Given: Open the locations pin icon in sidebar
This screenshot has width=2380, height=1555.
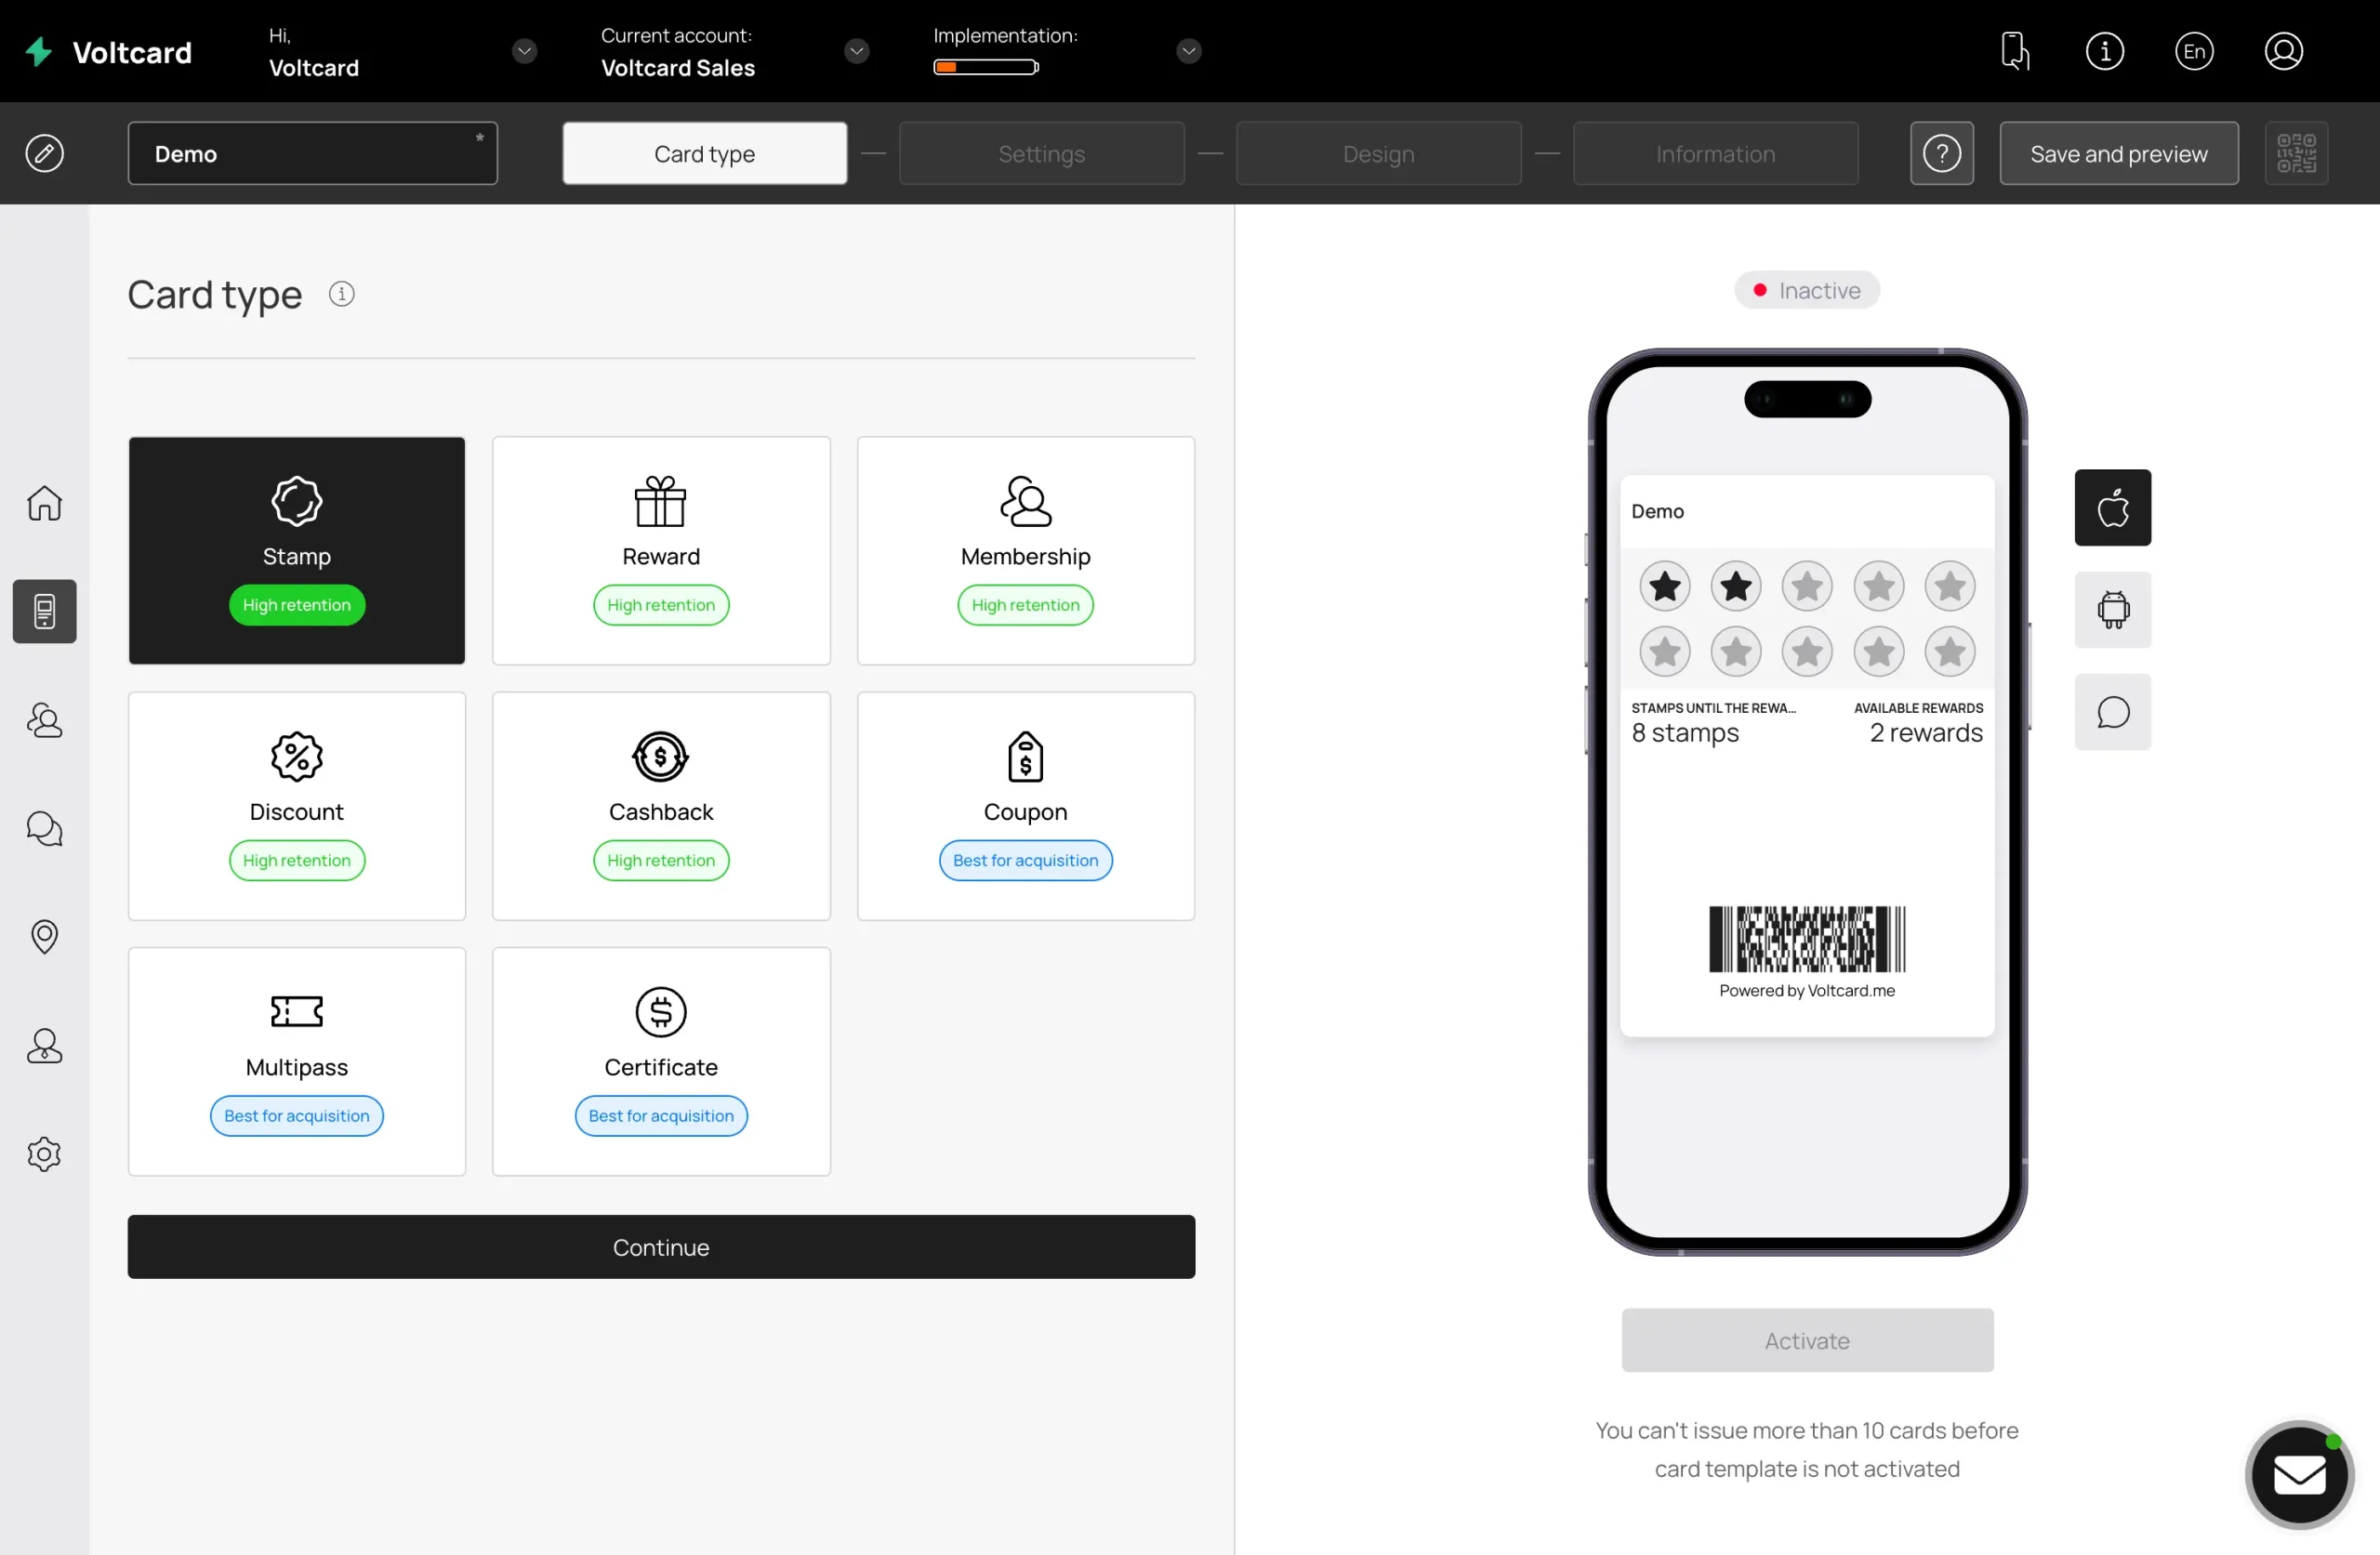Looking at the screenshot, I should coord(44,937).
